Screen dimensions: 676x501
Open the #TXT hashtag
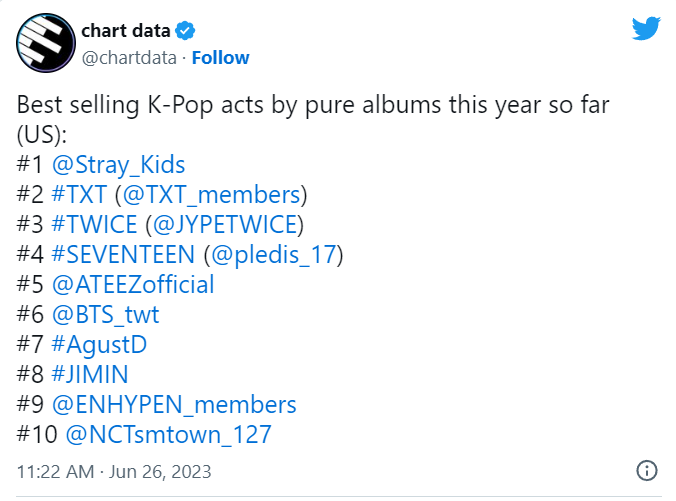pos(79,194)
